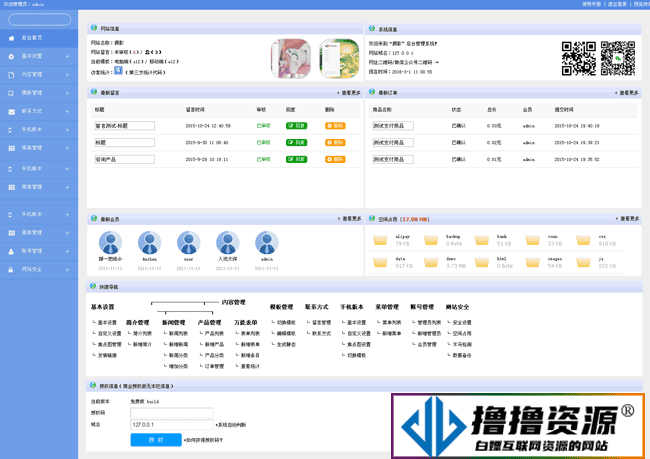
Task: Open the backup folder icon
Action: (x=431, y=240)
